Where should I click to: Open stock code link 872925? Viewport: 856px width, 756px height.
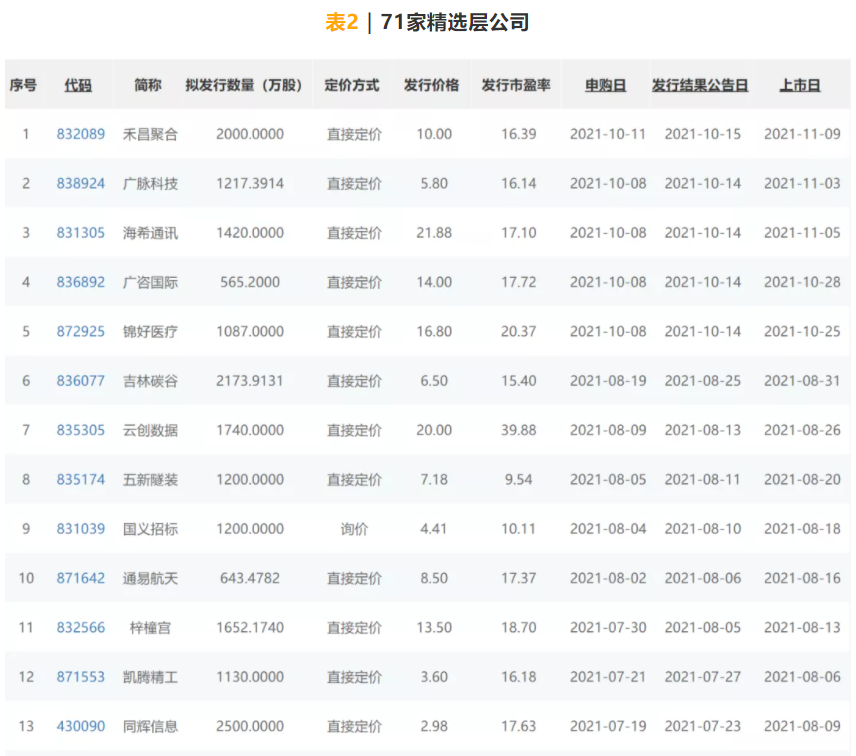coord(81,331)
